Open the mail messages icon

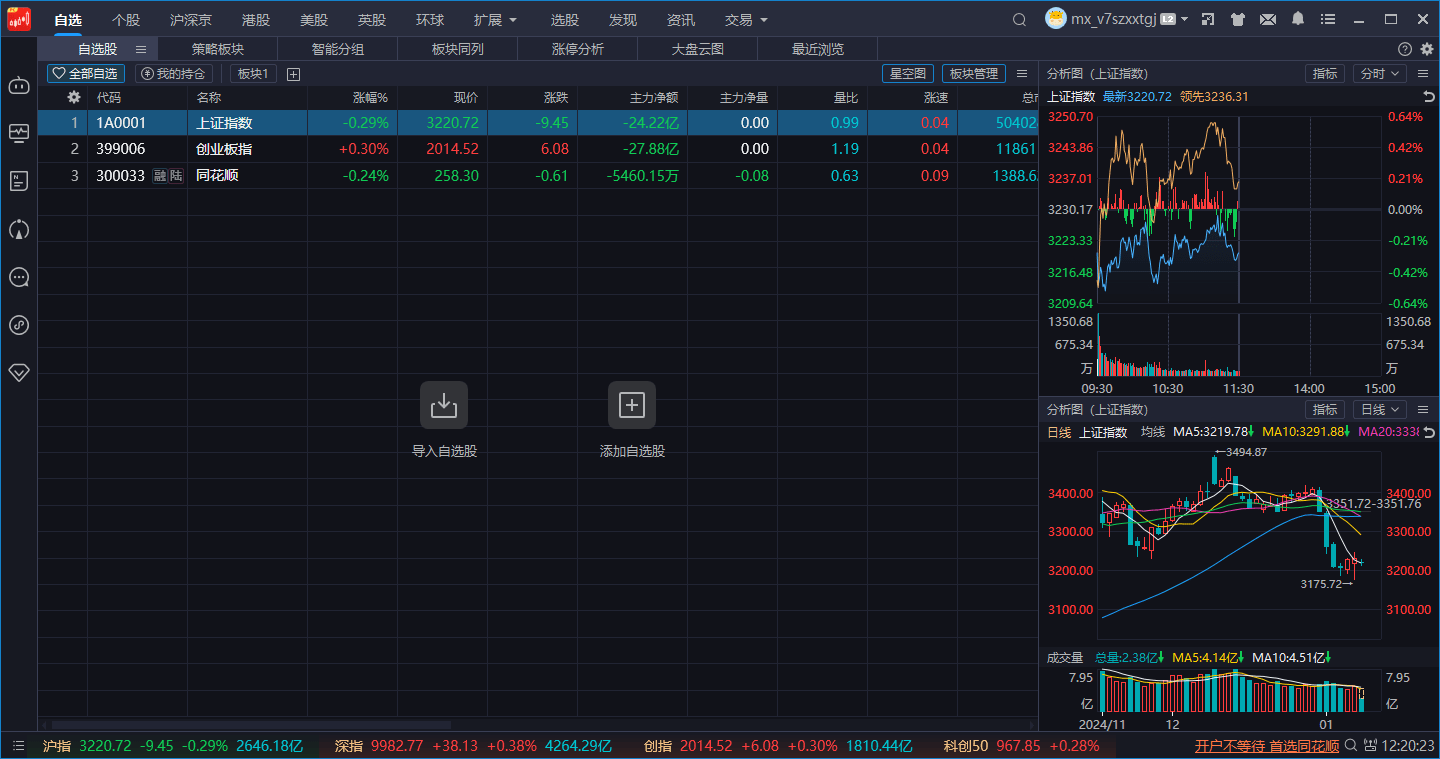pos(1267,20)
